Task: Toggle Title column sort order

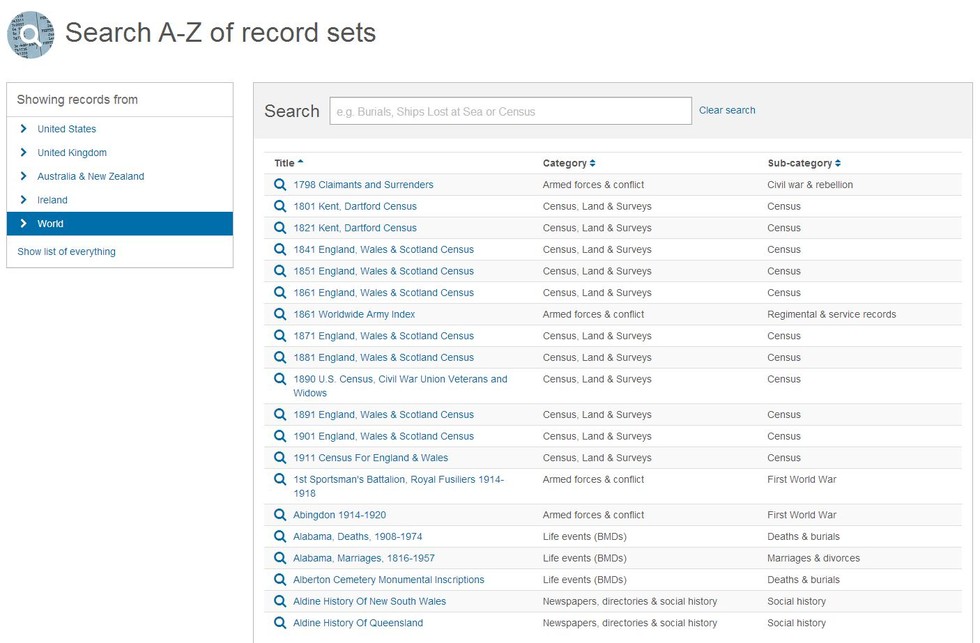Action: point(289,163)
